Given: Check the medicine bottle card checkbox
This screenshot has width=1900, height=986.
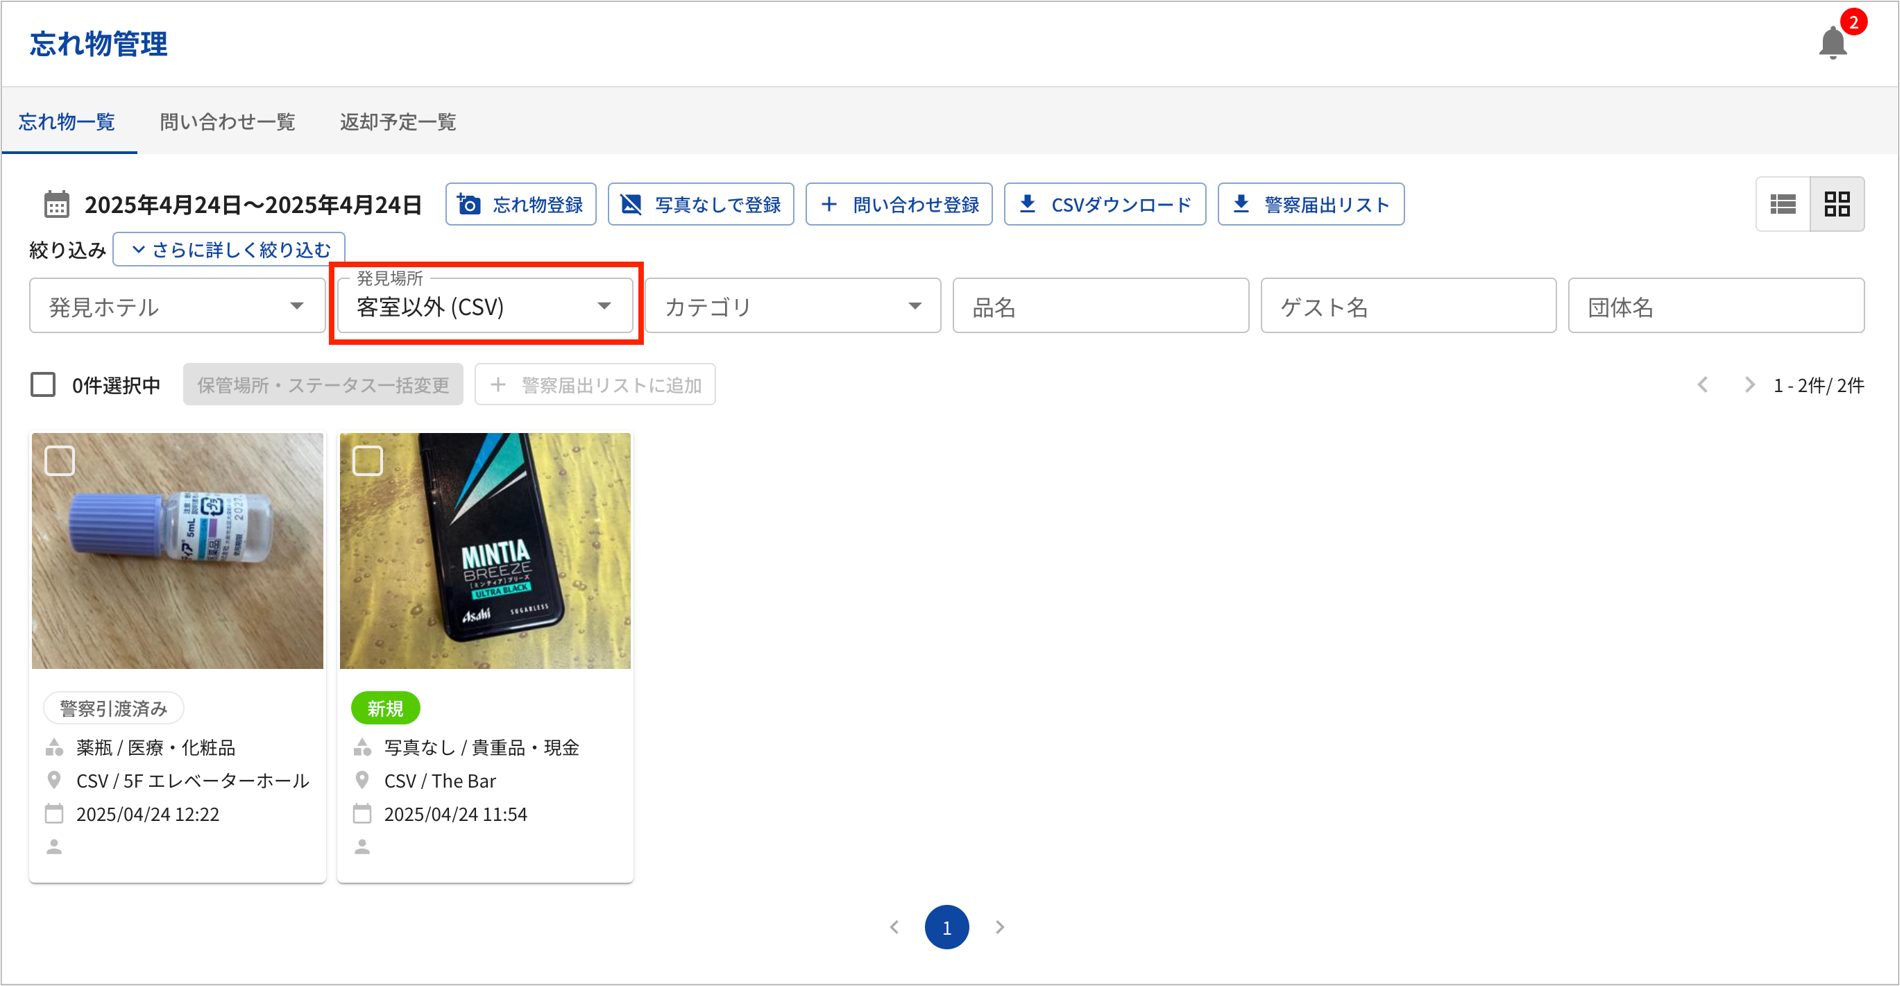Looking at the screenshot, I should (60, 461).
